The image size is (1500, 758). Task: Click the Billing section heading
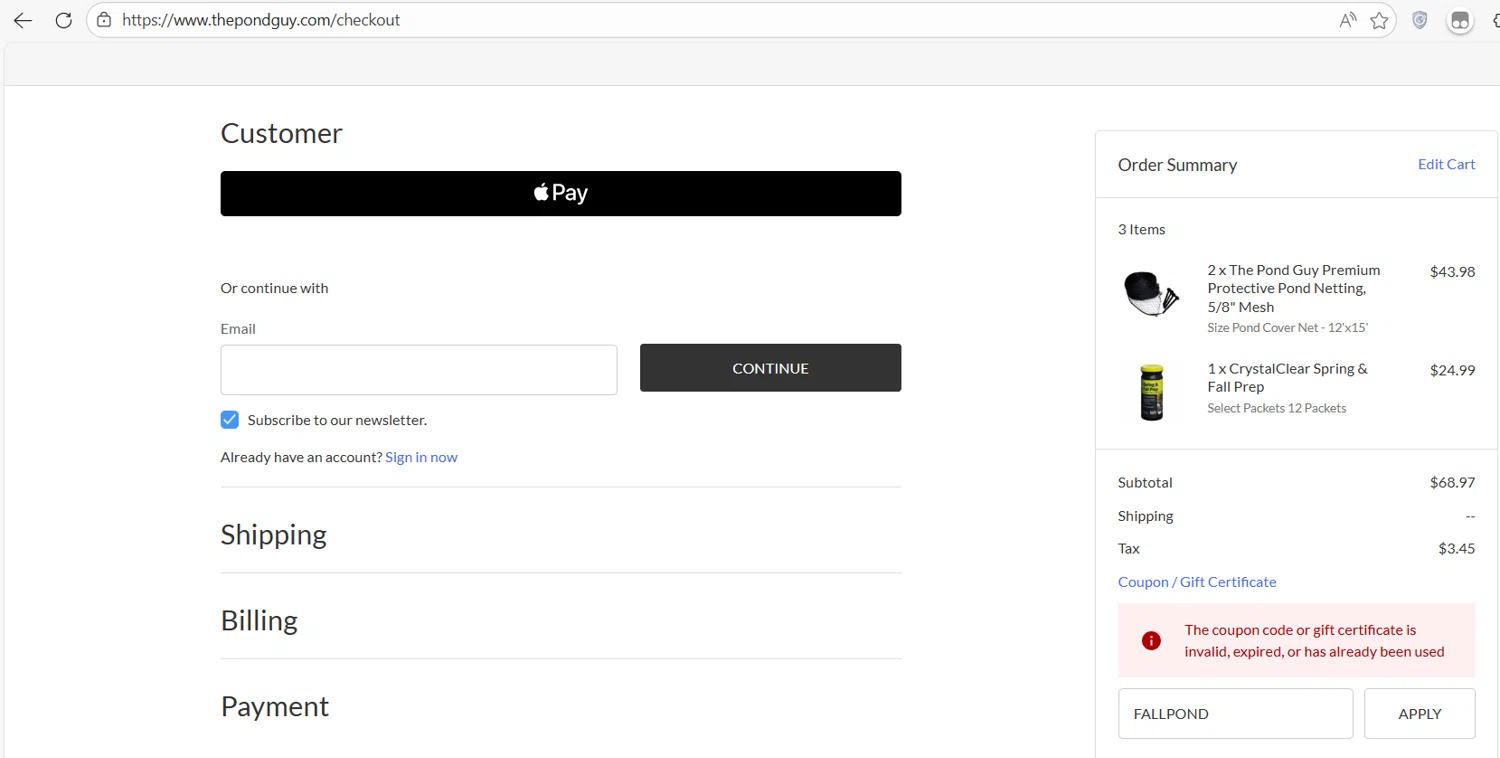pos(259,620)
